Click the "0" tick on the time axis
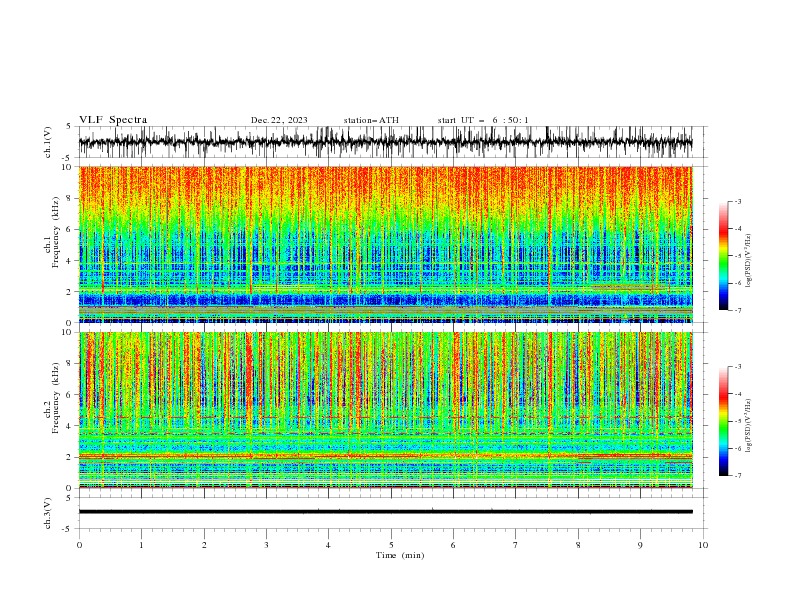Screen dimensions: 792x612 point(79,545)
